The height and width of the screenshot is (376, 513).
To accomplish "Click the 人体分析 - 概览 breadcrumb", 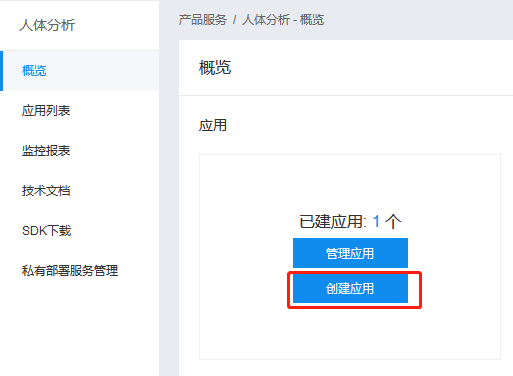I will [x=283, y=20].
